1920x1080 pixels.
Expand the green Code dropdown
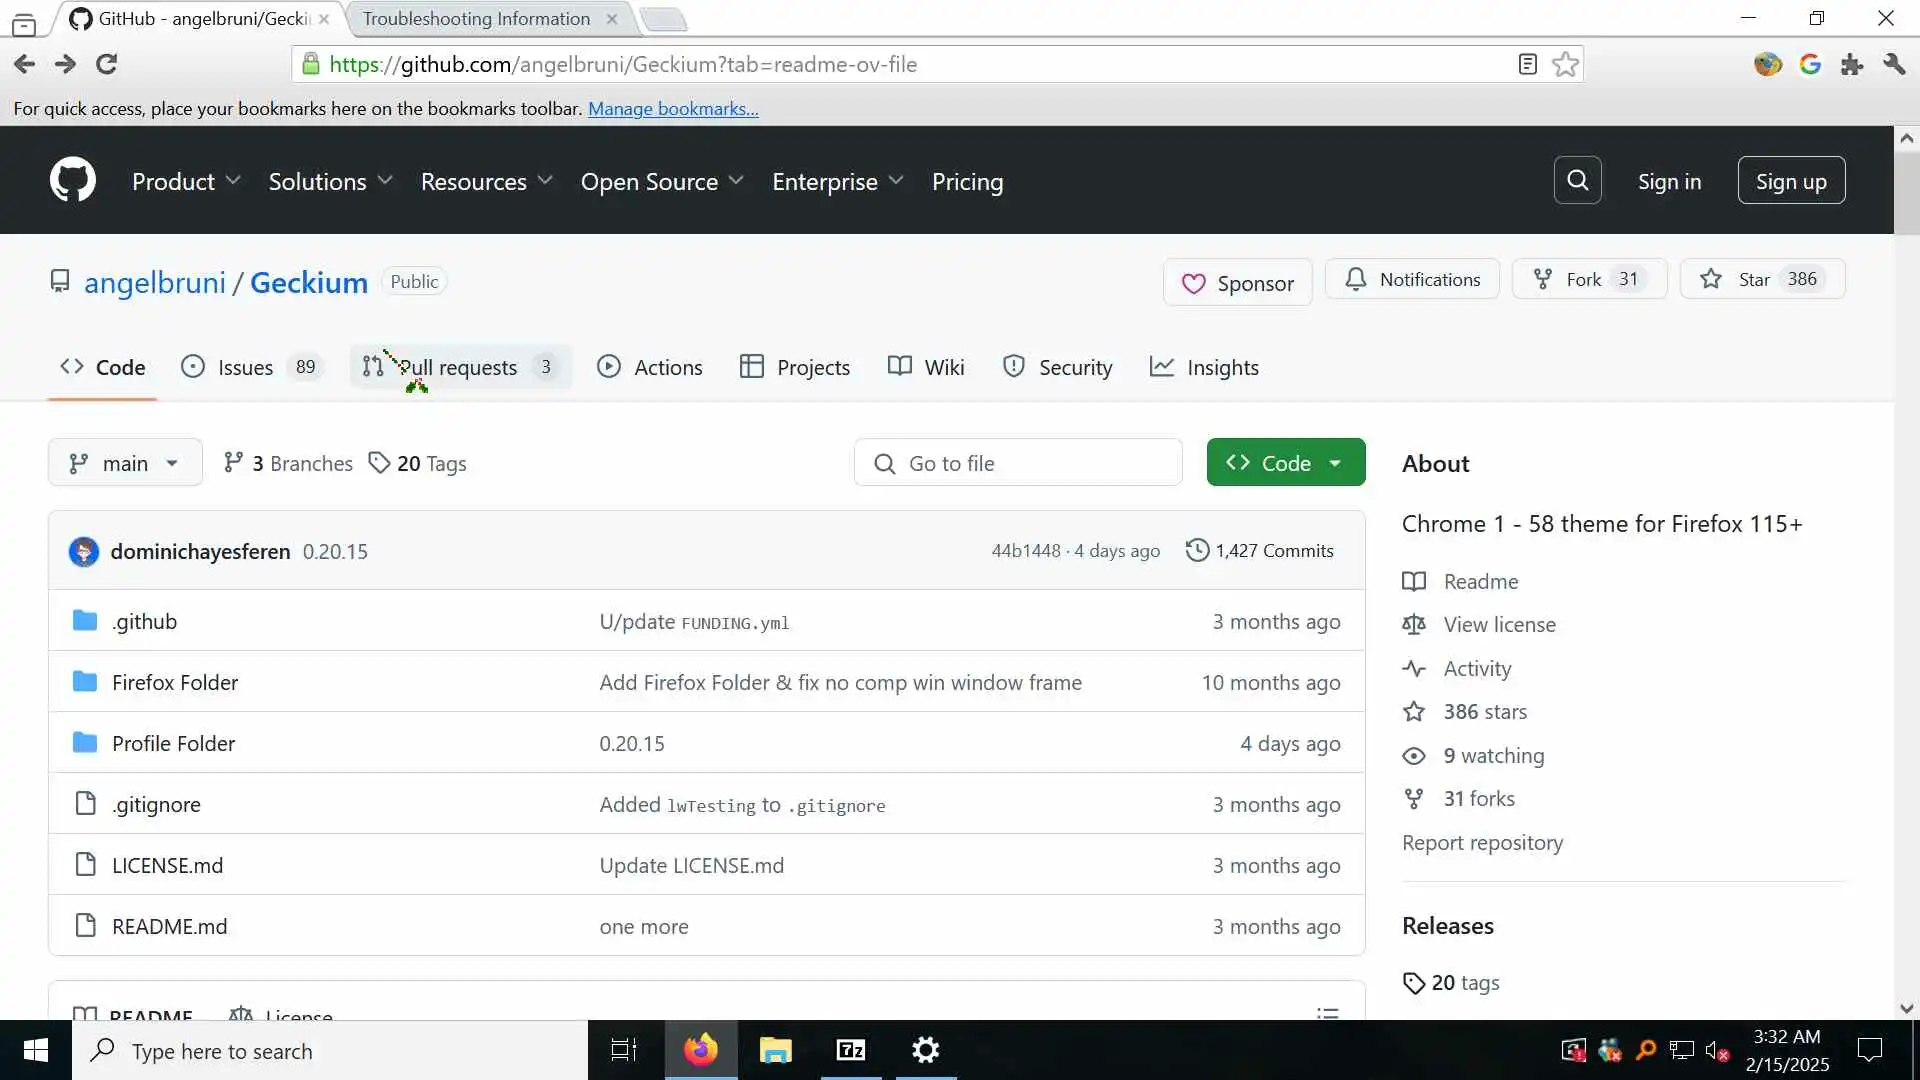(1285, 463)
